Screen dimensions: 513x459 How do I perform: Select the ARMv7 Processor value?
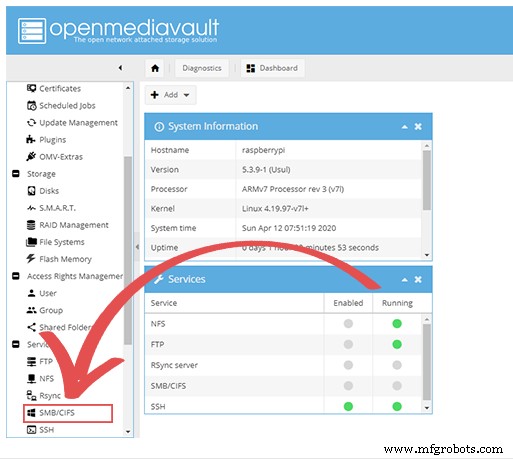tap(293, 189)
